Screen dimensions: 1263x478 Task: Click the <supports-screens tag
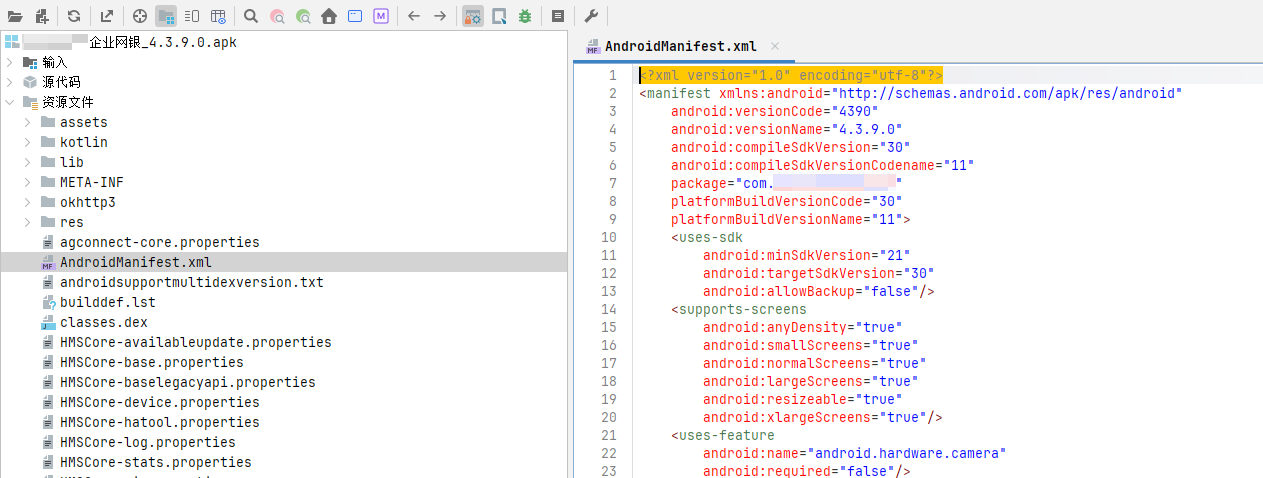tap(738, 309)
